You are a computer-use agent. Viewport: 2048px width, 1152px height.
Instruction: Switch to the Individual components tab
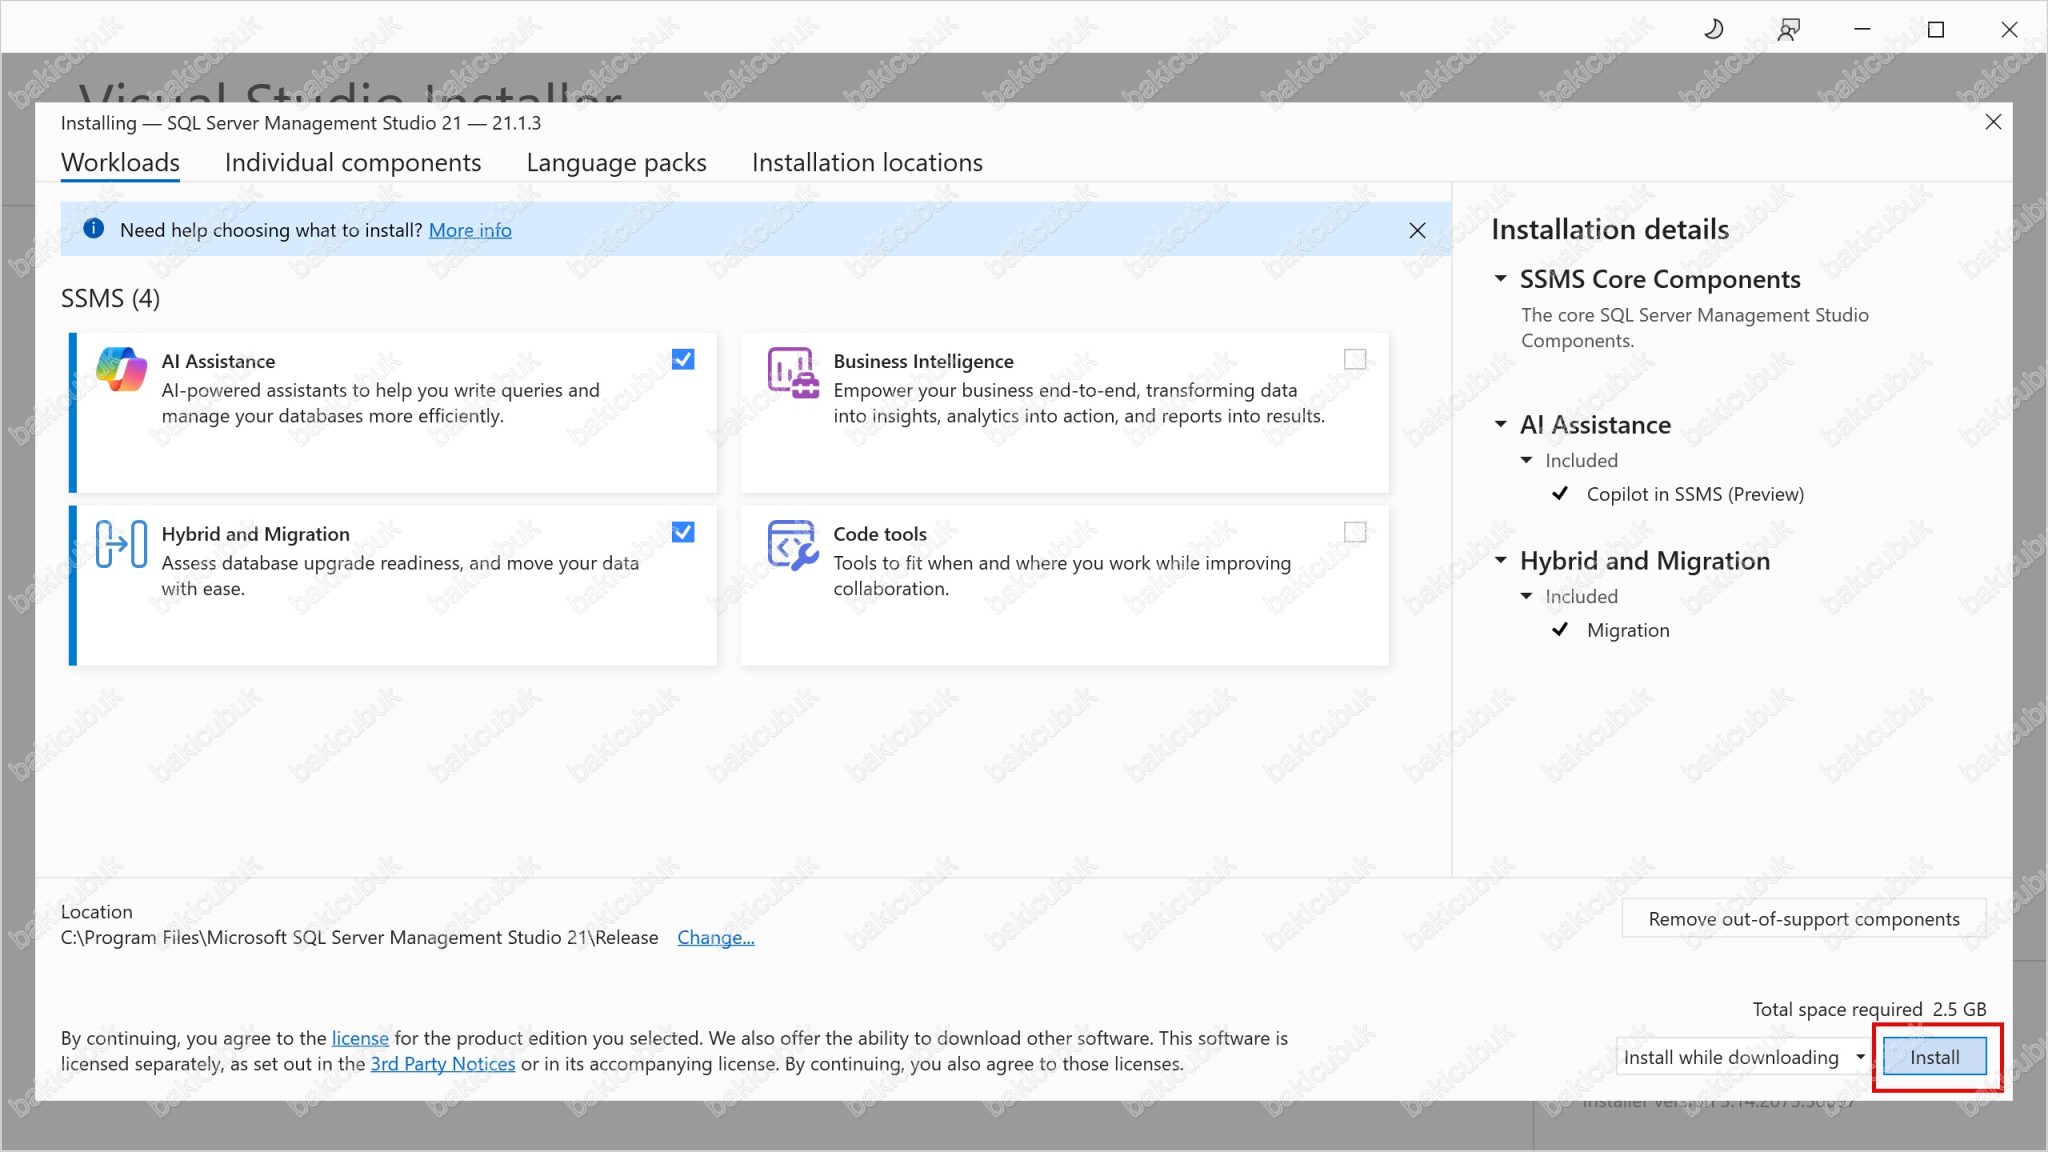[x=353, y=162]
